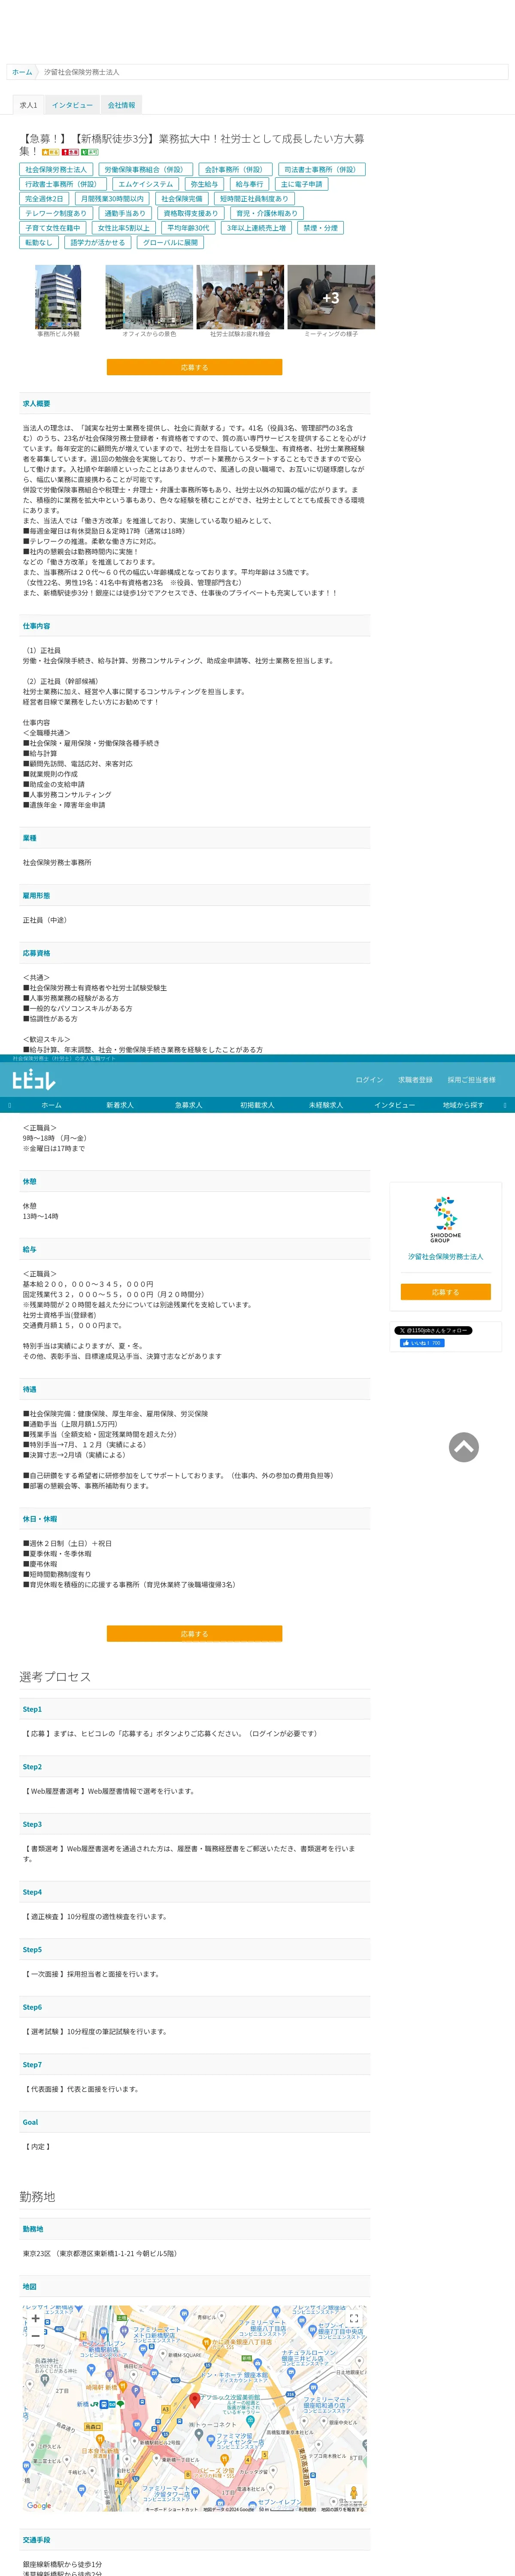This screenshot has height=2576, width=515.
Task: Click 応募する button in company sidebar
Action: [x=445, y=1292]
